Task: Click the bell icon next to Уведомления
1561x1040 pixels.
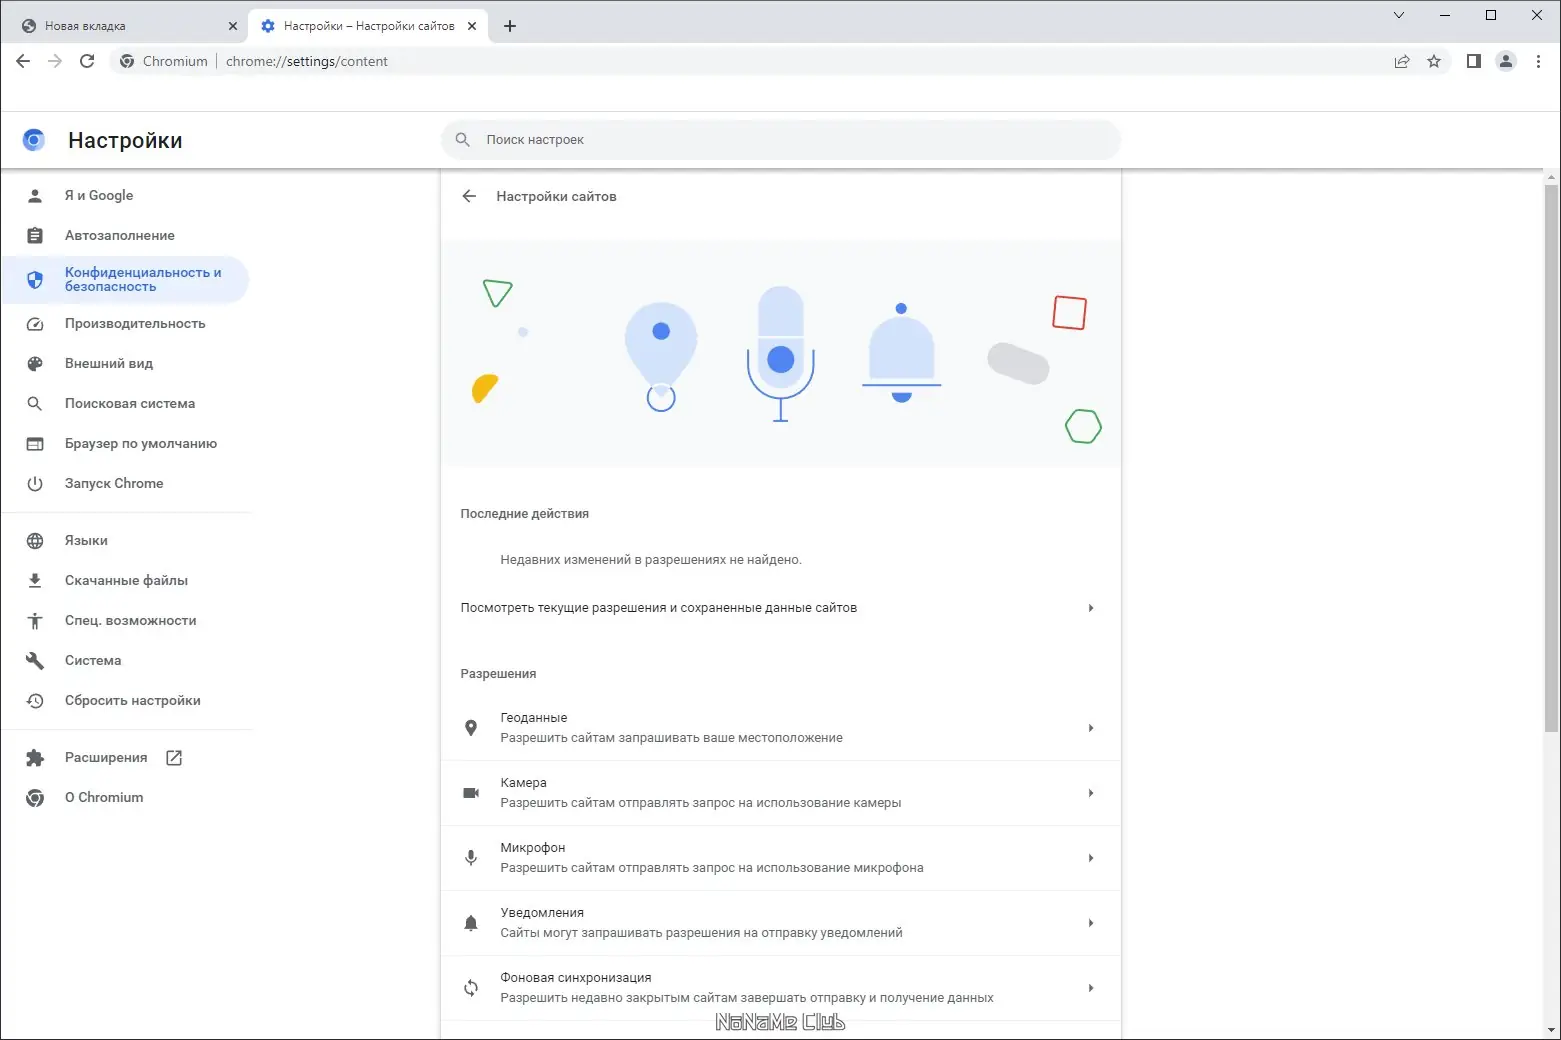Action: click(x=471, y=922)
